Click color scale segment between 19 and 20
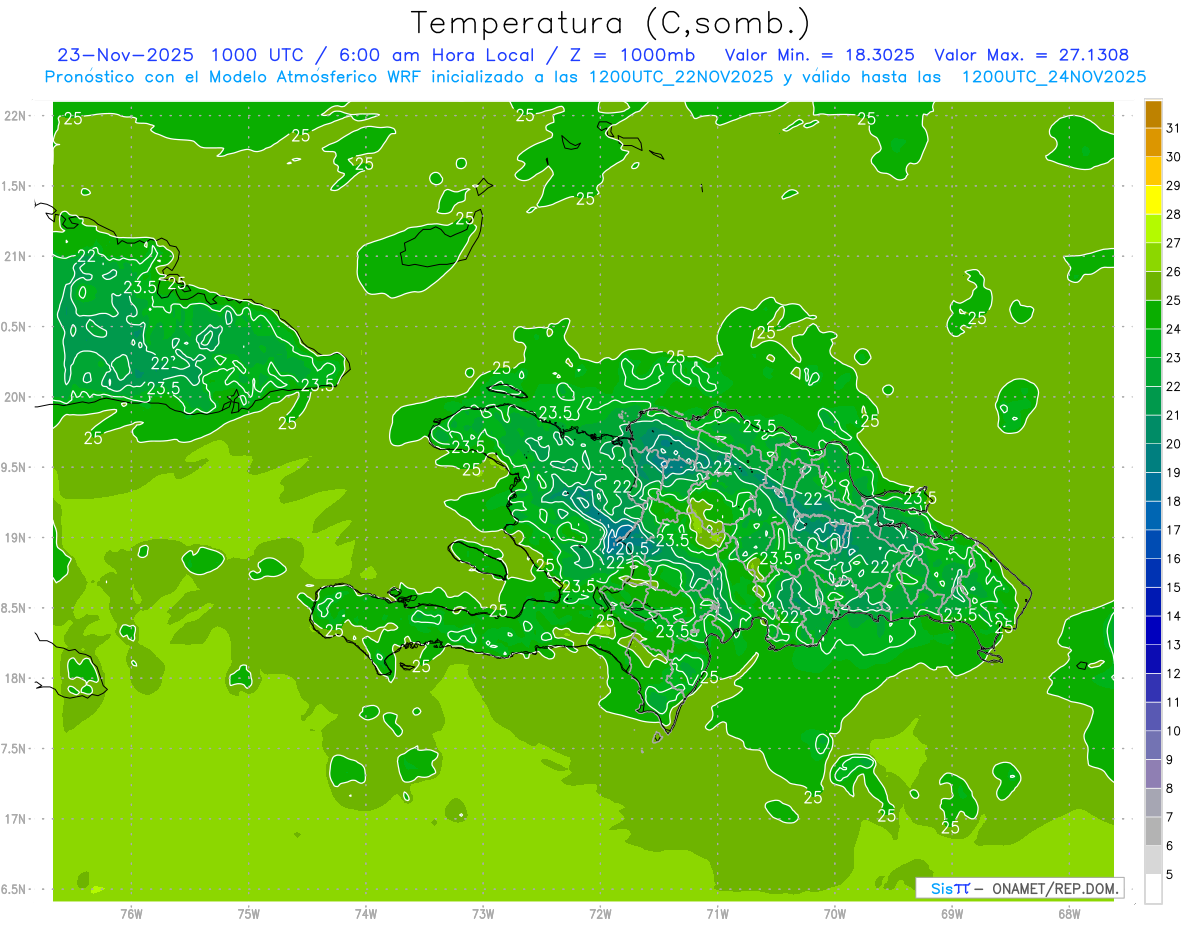The image size is (1200, 927). point(1153,458)
